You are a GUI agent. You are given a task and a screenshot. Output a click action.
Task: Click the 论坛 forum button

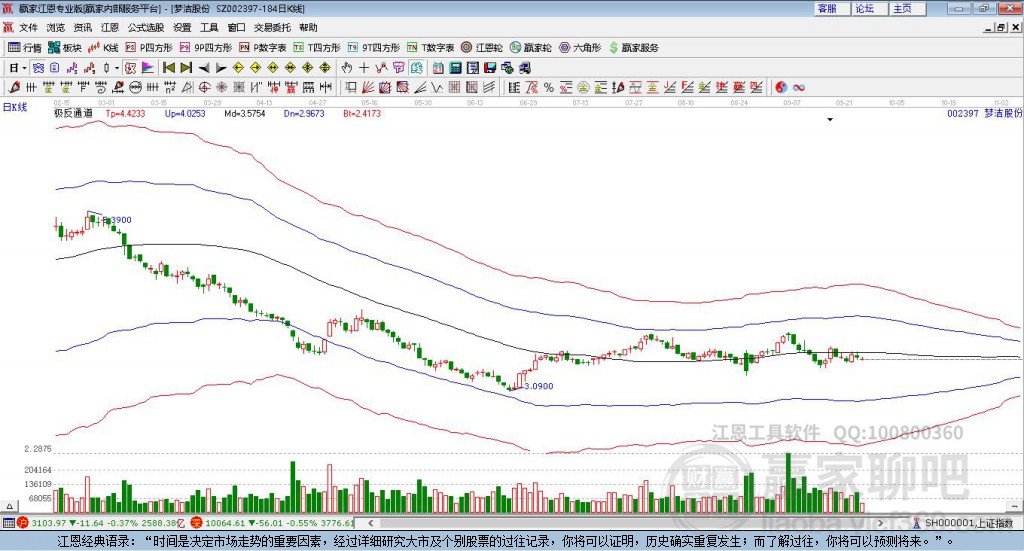[x=864, y=8]
